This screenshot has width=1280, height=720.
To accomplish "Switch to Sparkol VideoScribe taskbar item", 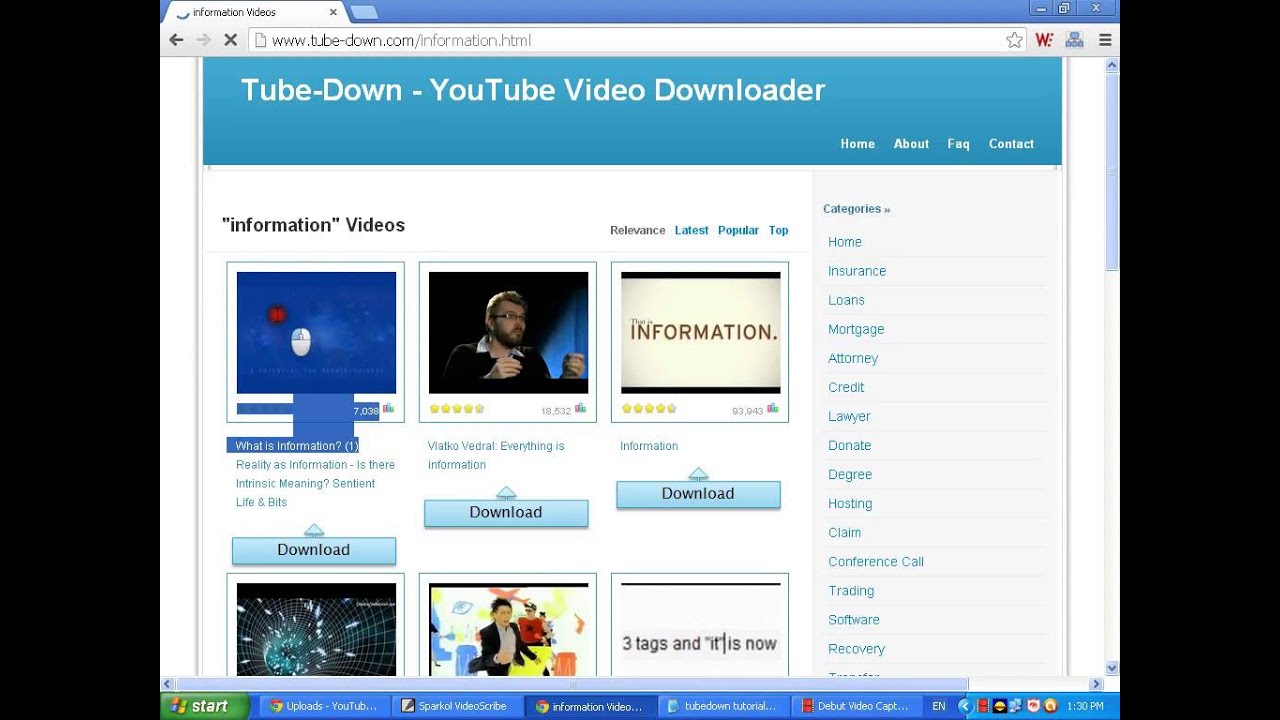I will 458,706.
